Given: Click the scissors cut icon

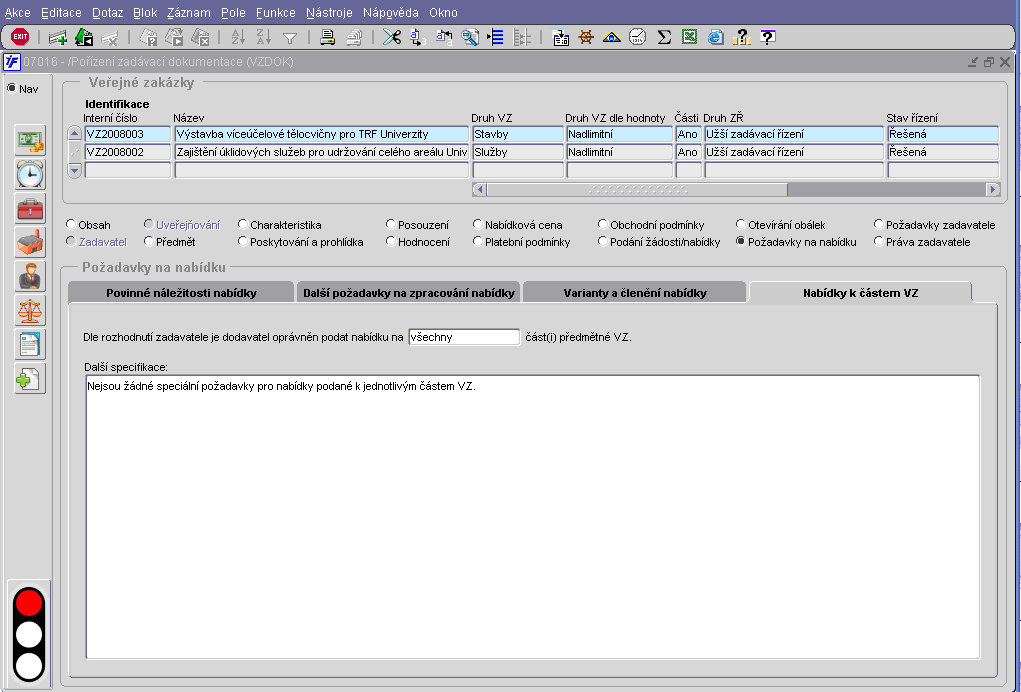Looking at the screenshot, I should 392,38.
